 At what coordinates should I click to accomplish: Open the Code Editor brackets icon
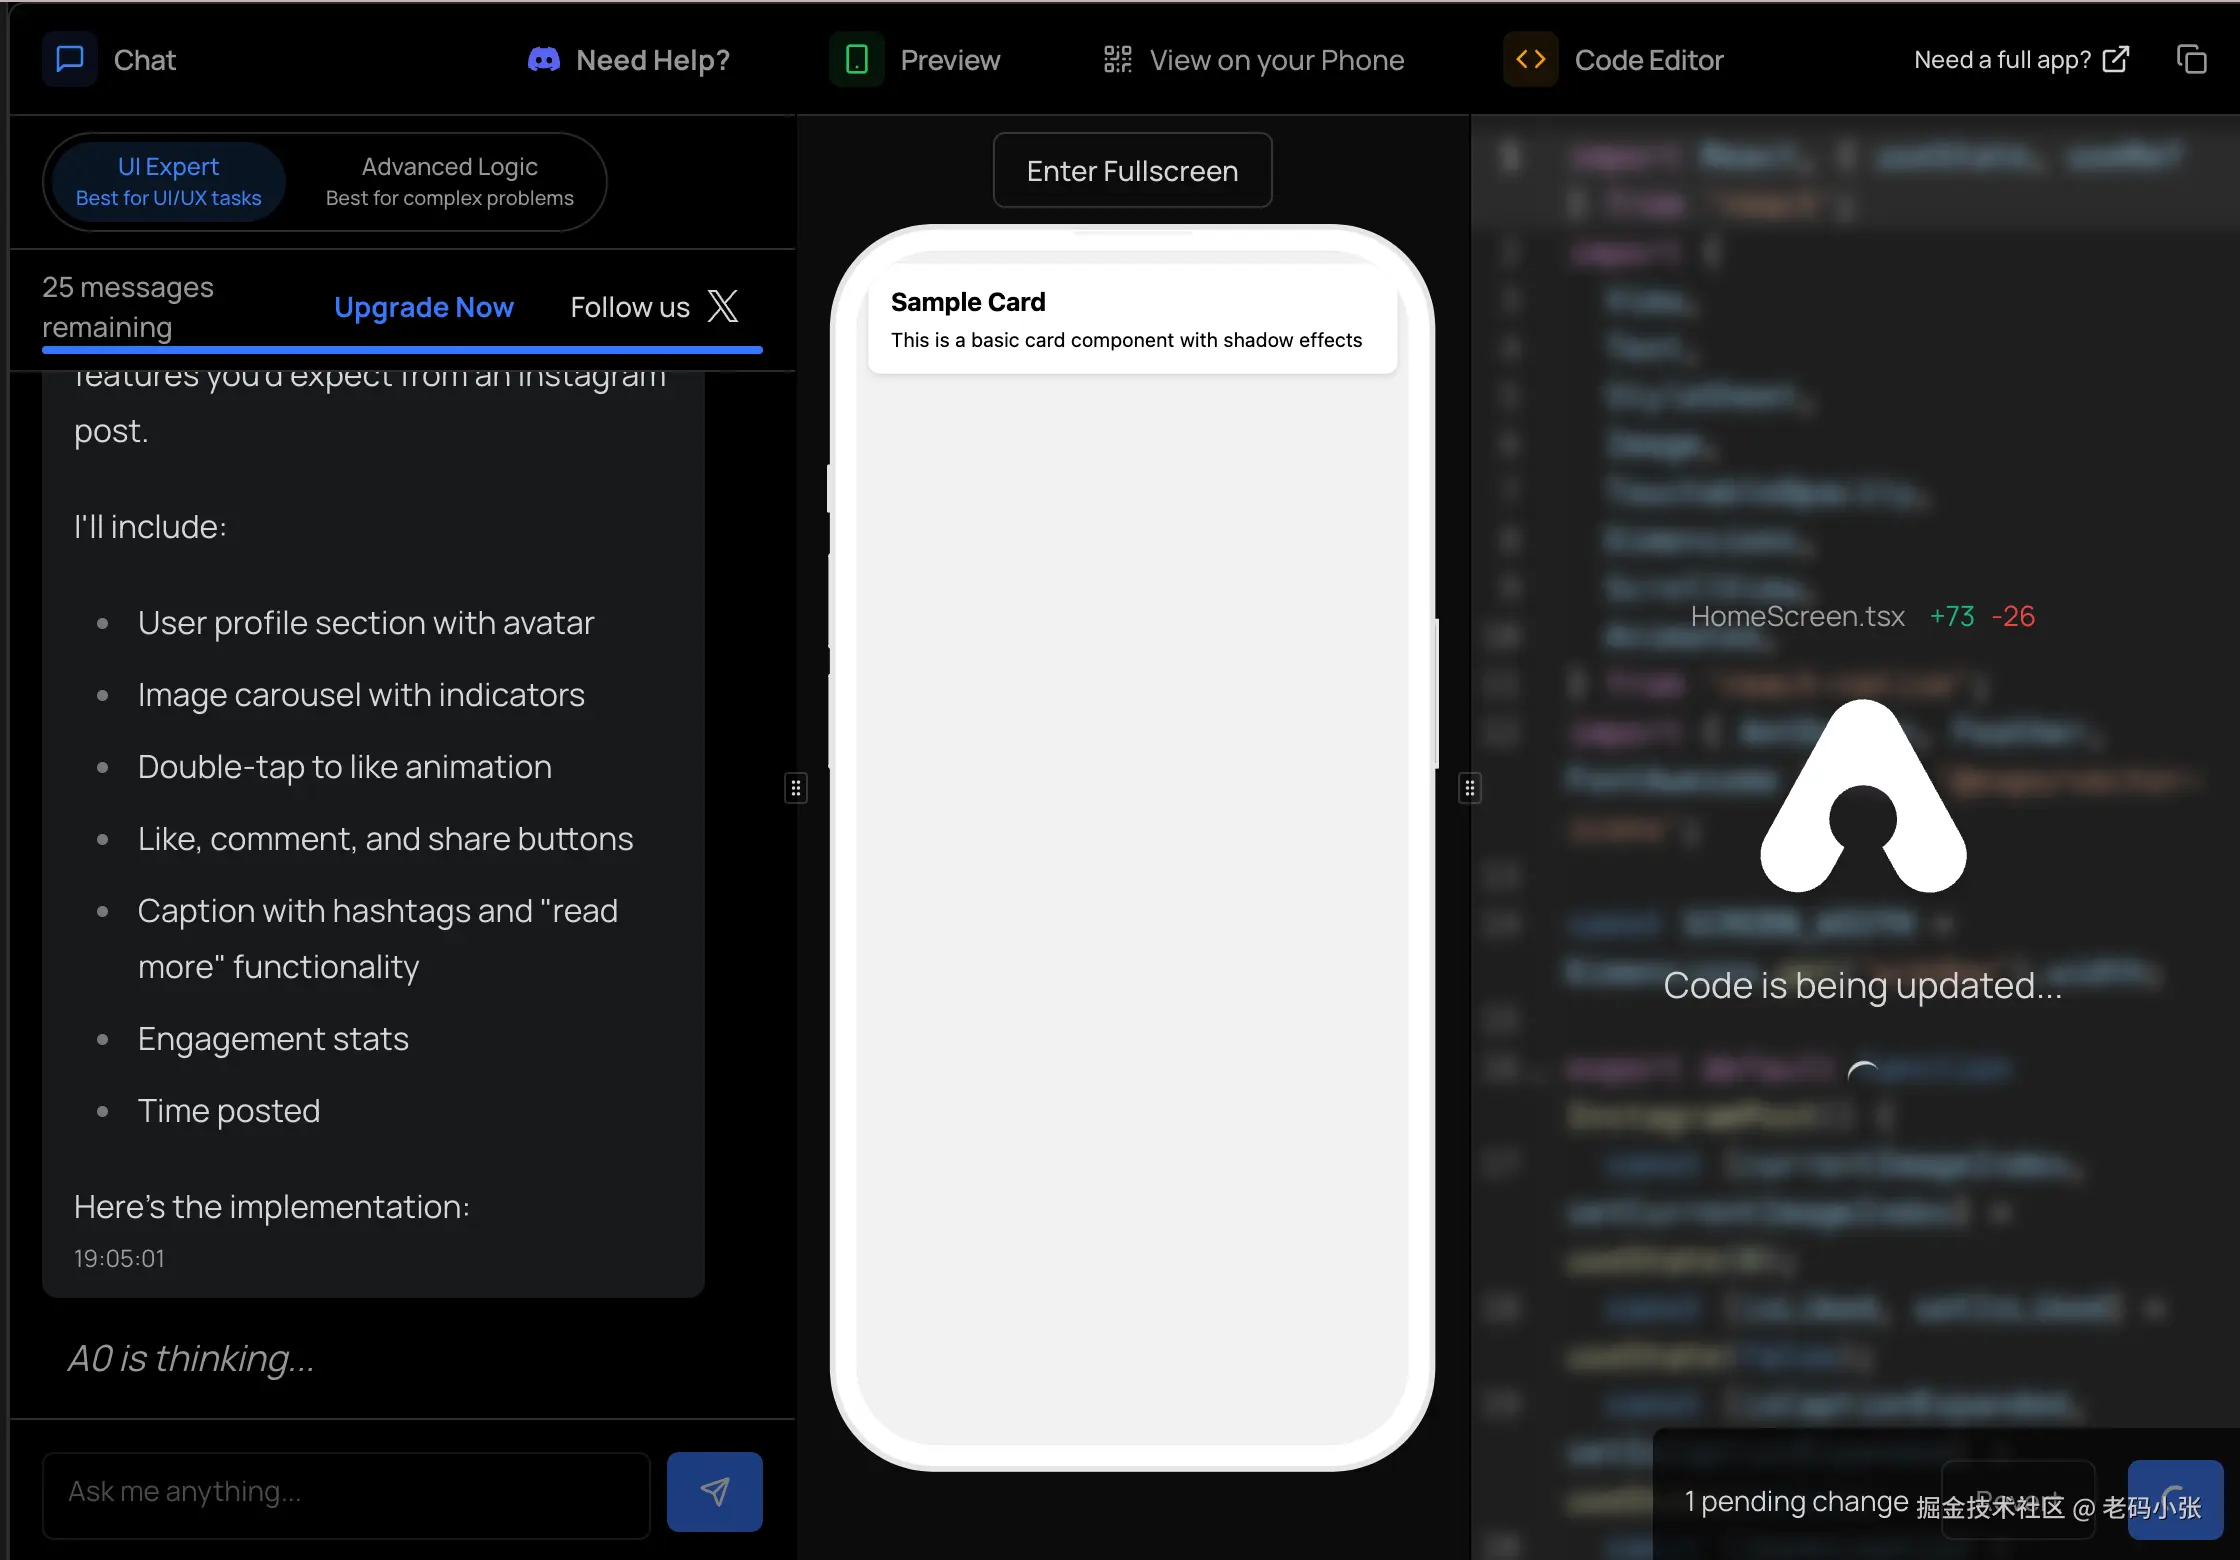(x=1529, y=58)
